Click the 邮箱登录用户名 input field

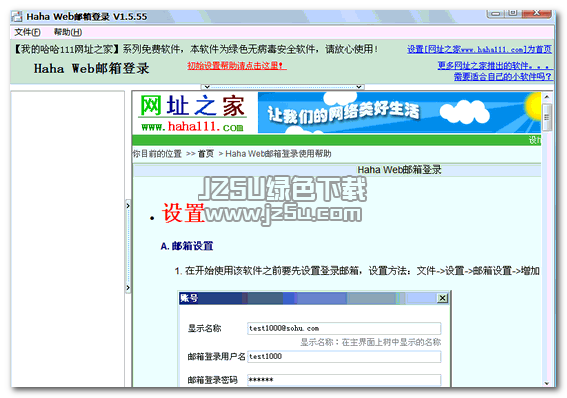[x=344, y=356]
